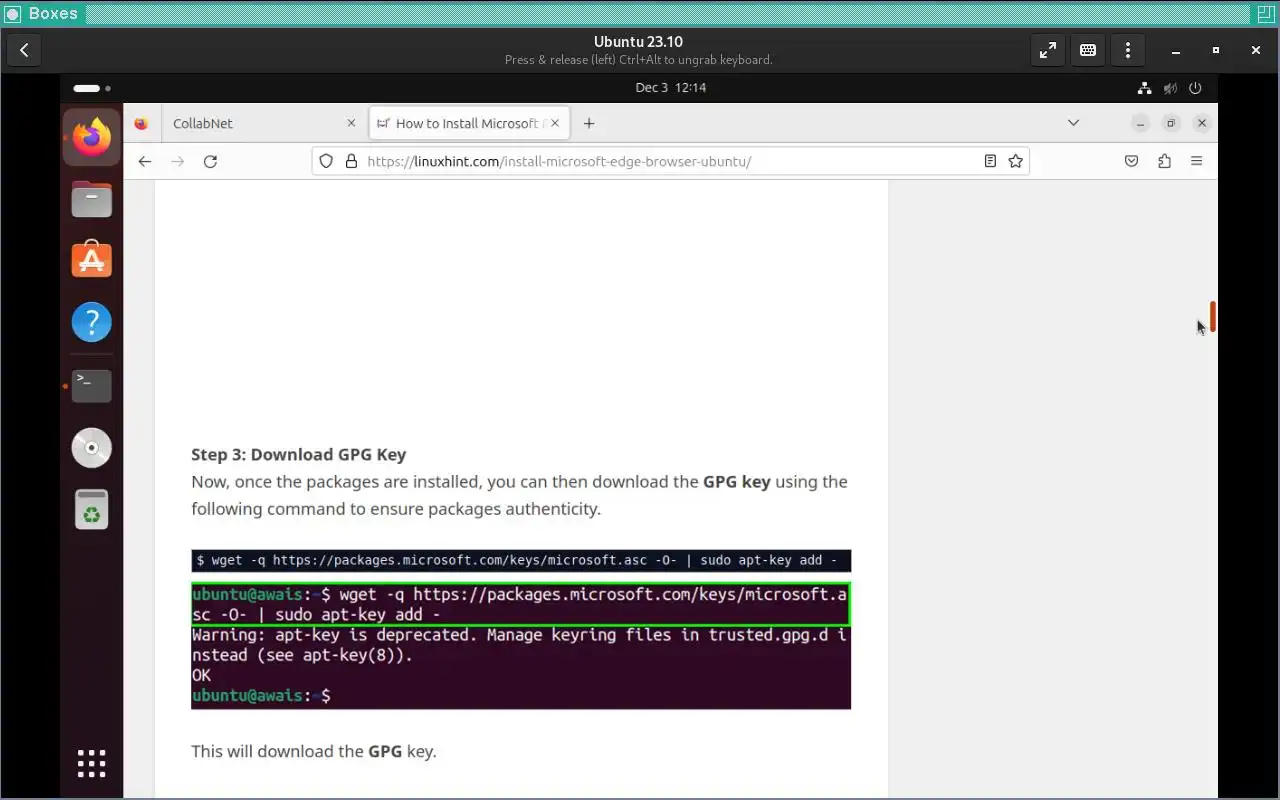Click the disc icon in the dock
This screenshot has width=1280, height=800.
91,447
